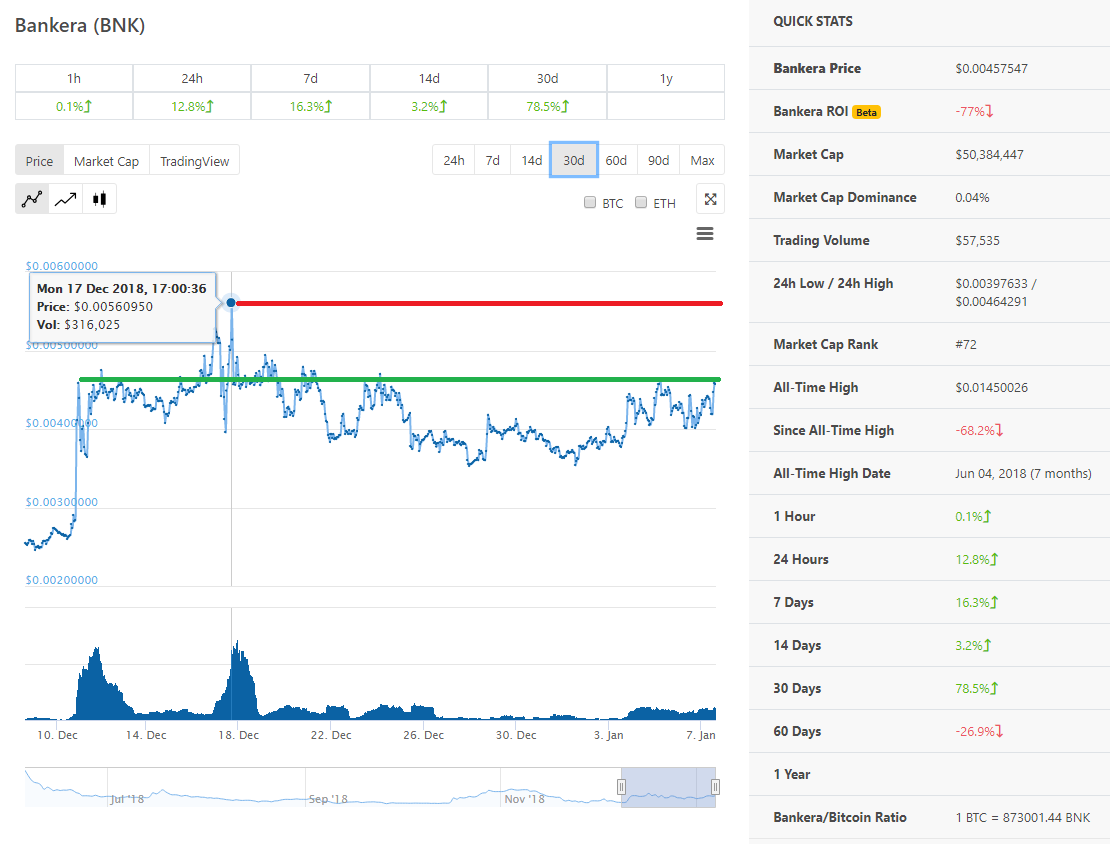Click the 18. Dec date axis label
The height and width of the screenshot is (844, 1110).
click(238, 735)
